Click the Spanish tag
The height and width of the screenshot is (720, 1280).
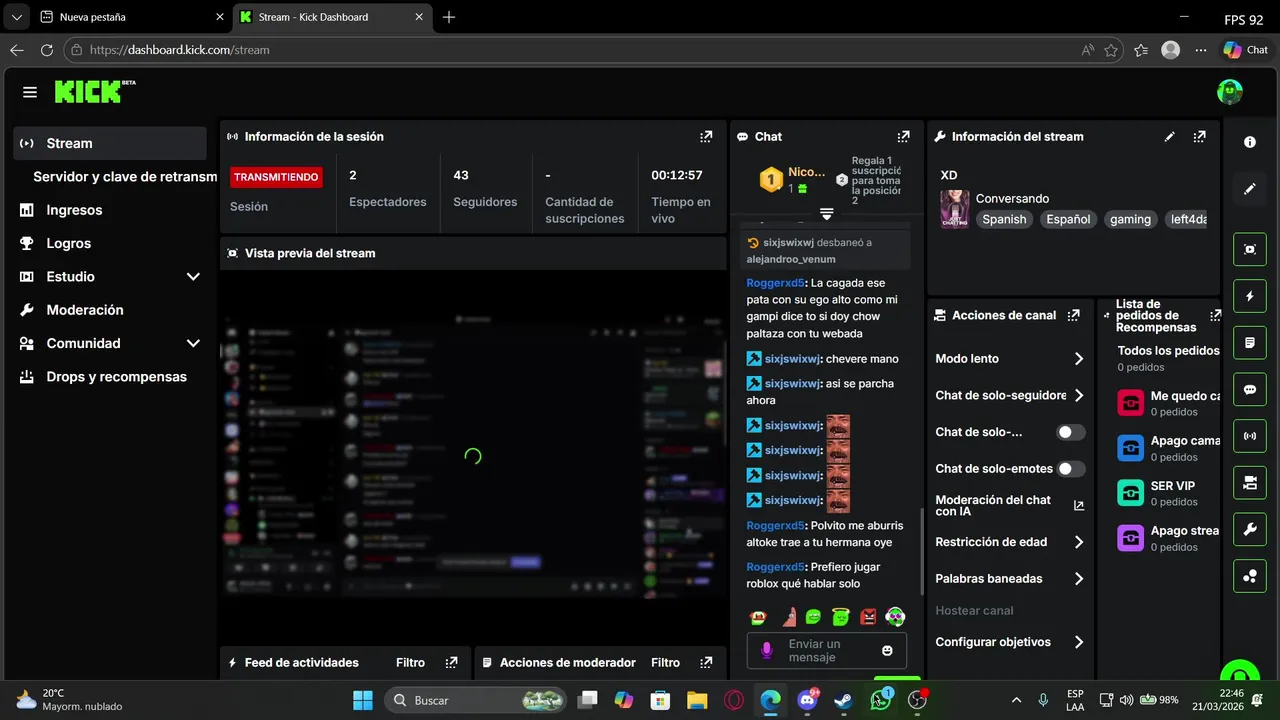tap(1004, 219)
